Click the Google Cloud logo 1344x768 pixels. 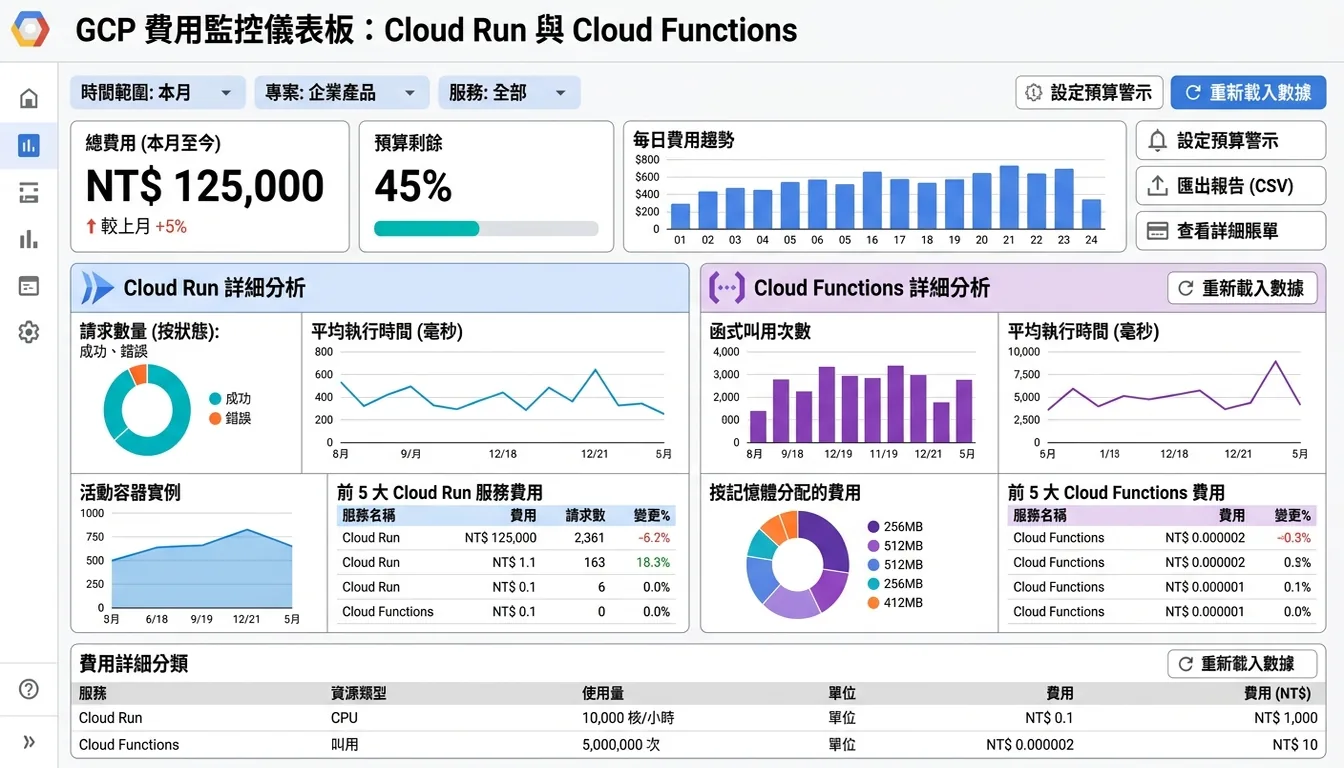point(30,29)
